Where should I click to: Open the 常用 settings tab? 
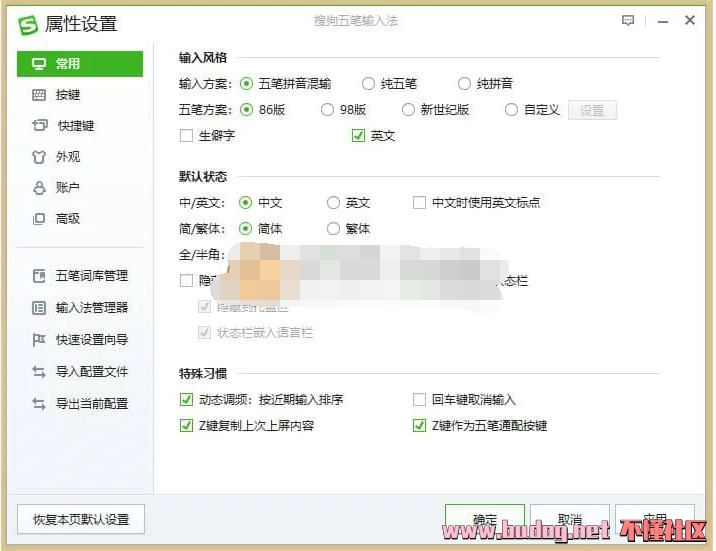[80, 64]
